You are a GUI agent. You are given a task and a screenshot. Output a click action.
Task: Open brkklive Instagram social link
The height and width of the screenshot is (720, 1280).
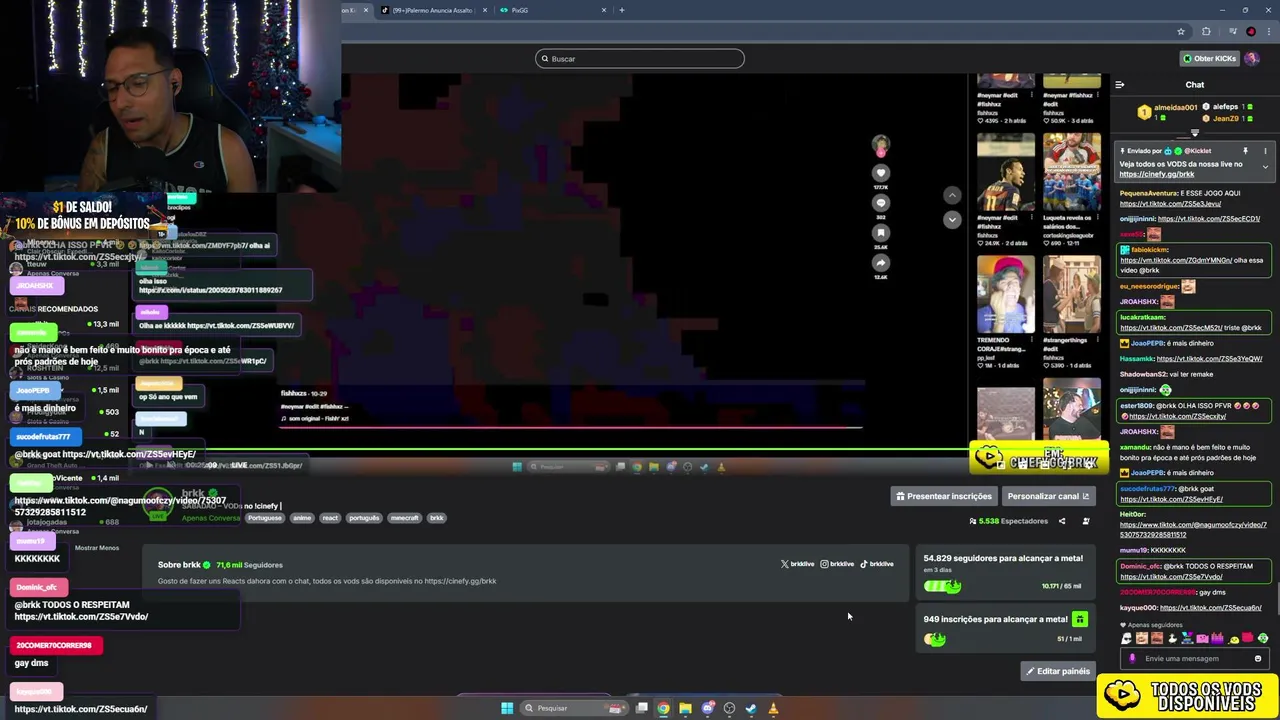pyautogui.click(x=837, y=564)
